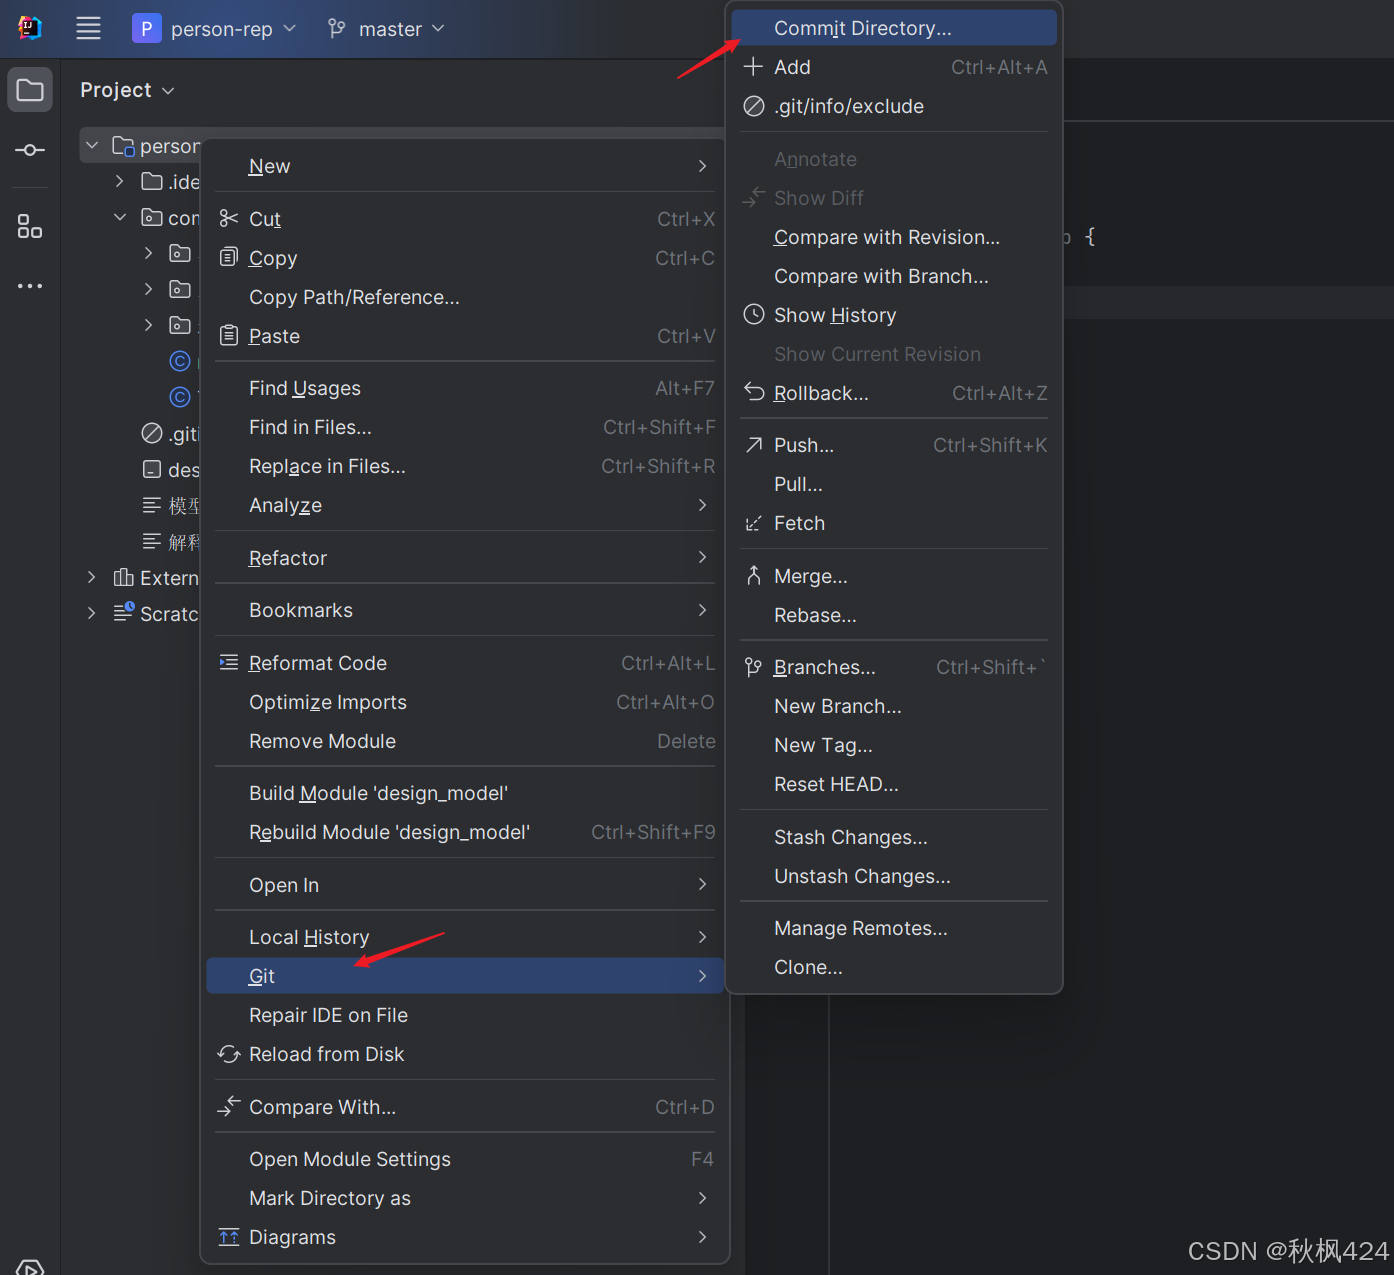Screen dimensions: 1394x1275
Task: Select Find in Files from the context menu
Action: 310,426
